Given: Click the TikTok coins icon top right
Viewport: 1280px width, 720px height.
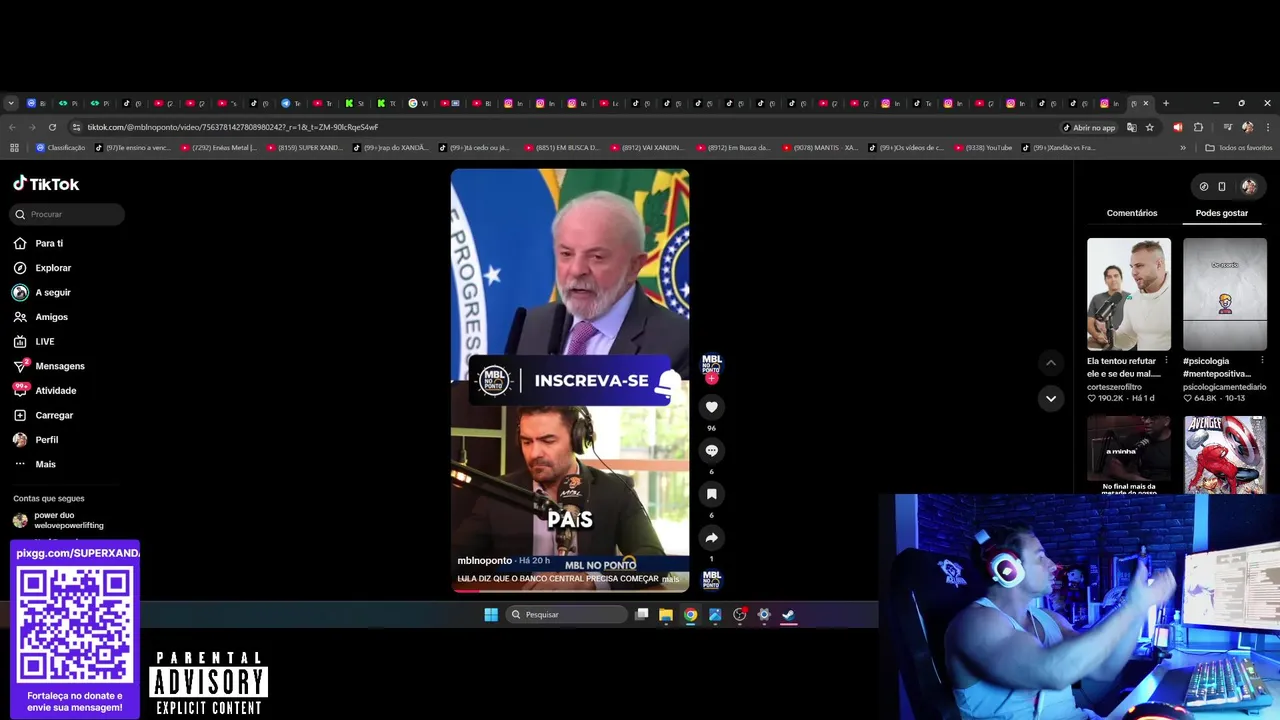Looking at the screenshot, I should tap(1204, 186).
